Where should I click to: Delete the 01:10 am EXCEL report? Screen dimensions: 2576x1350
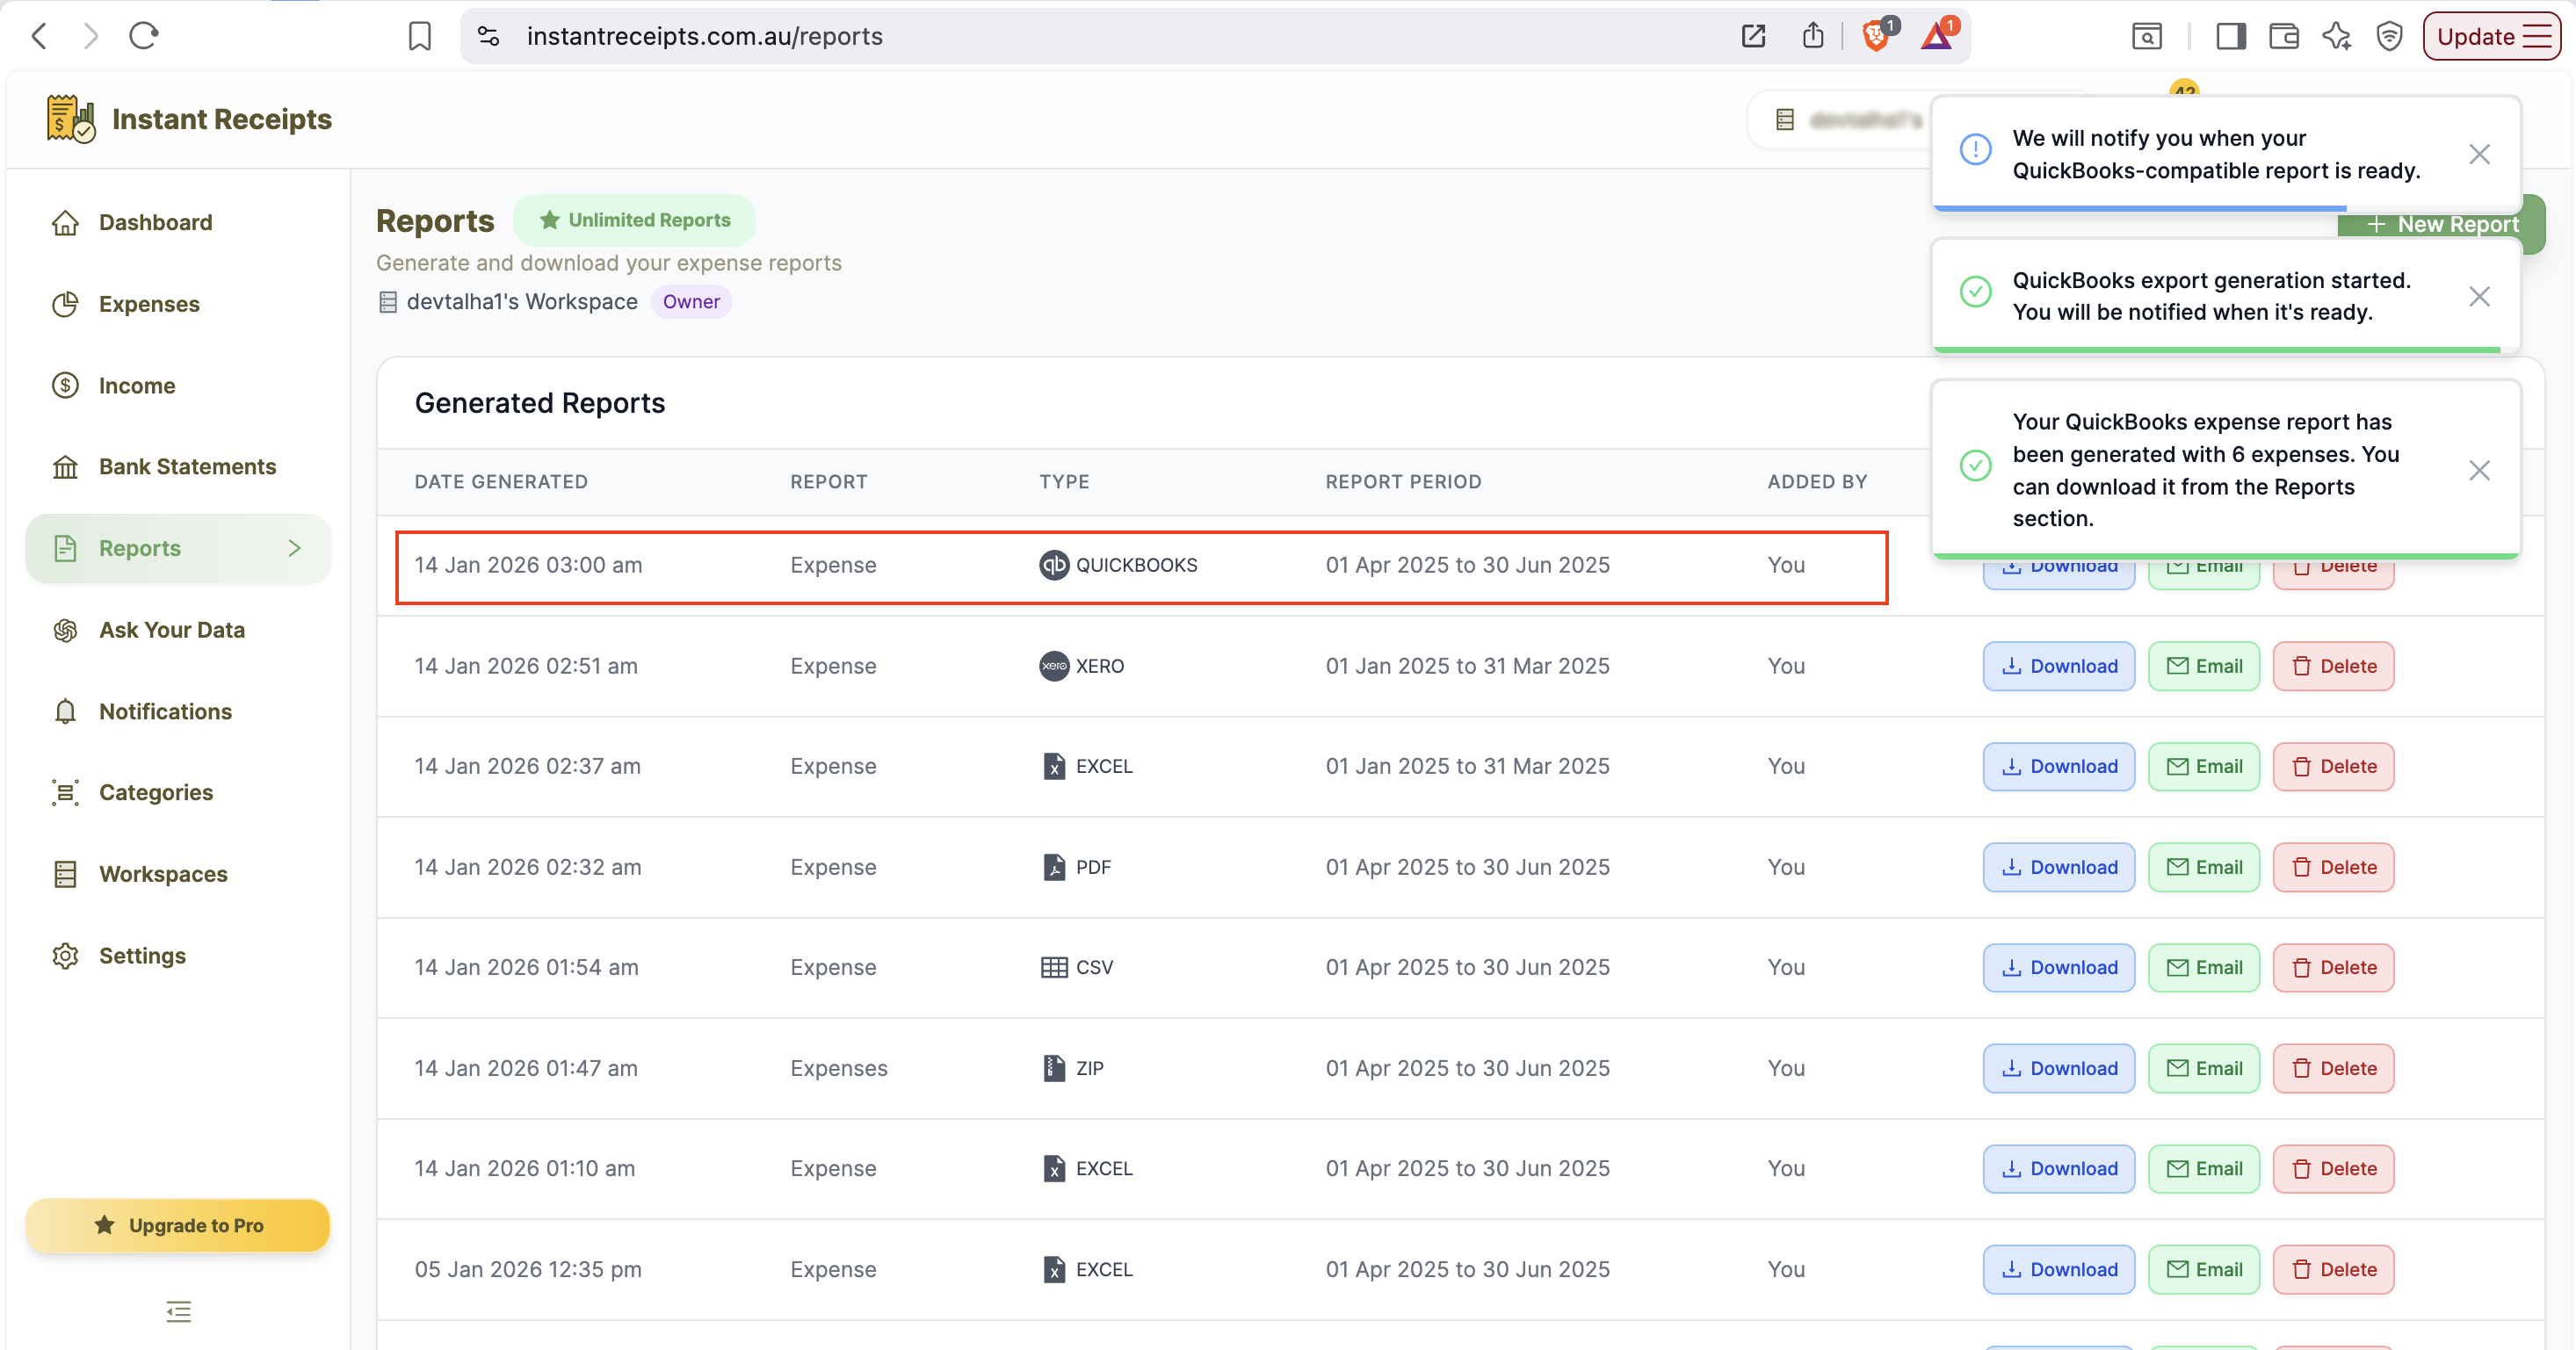click(2334, 1168)
